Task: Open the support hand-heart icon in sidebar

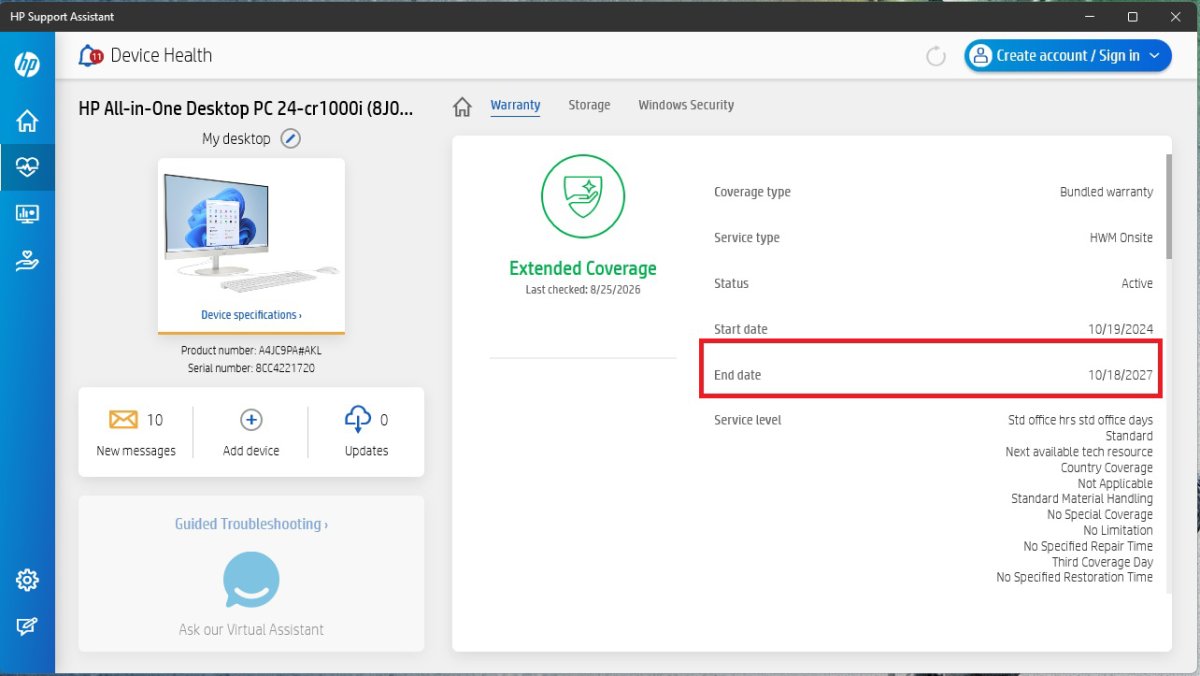Action: 27,261
